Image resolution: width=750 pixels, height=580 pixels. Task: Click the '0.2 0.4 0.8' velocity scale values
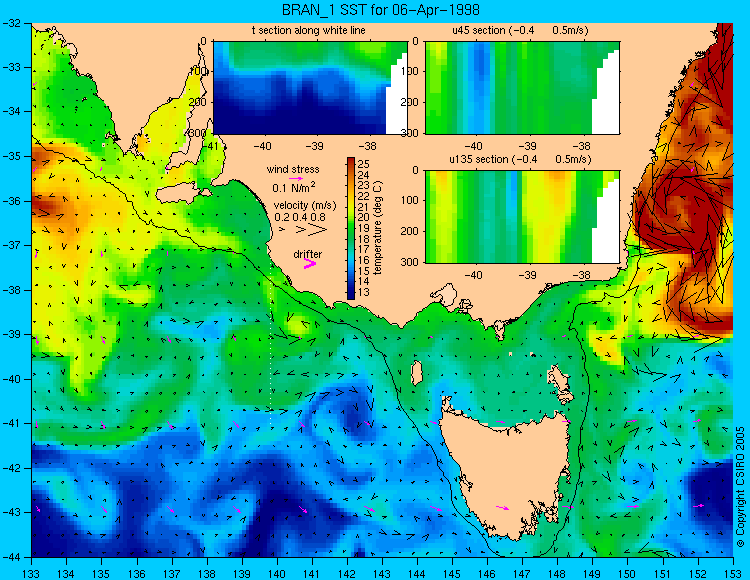click(x=300, y=217)
